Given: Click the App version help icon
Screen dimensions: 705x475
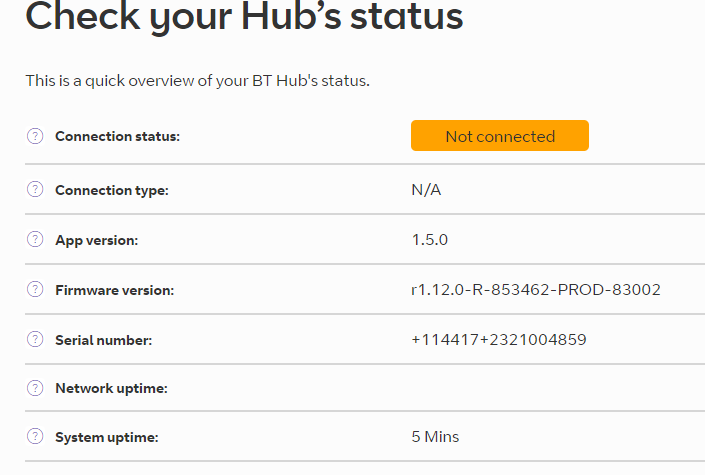Looking at the screenshot, I should 35,240.
